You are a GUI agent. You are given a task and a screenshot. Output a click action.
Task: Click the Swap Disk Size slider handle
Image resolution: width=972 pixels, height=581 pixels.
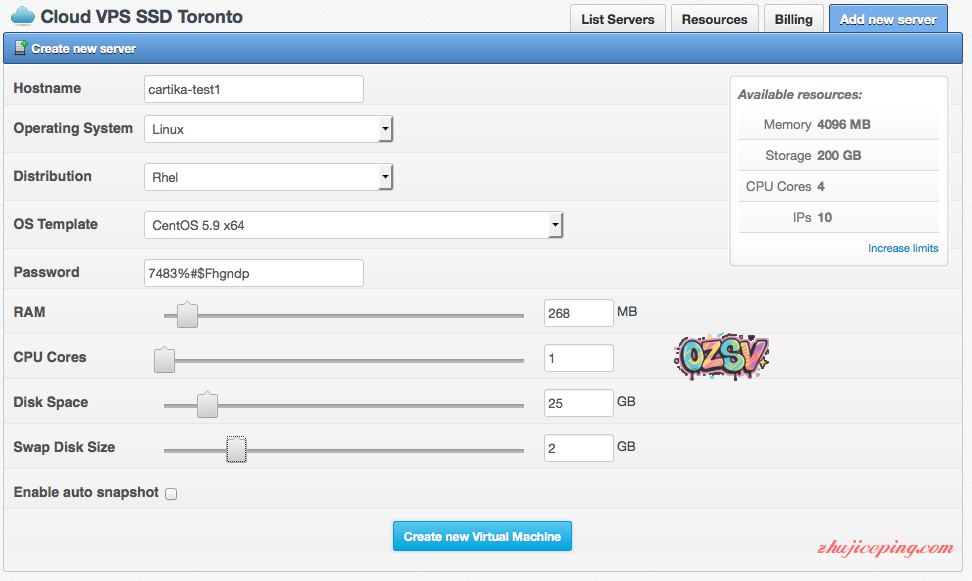point(236,450)
